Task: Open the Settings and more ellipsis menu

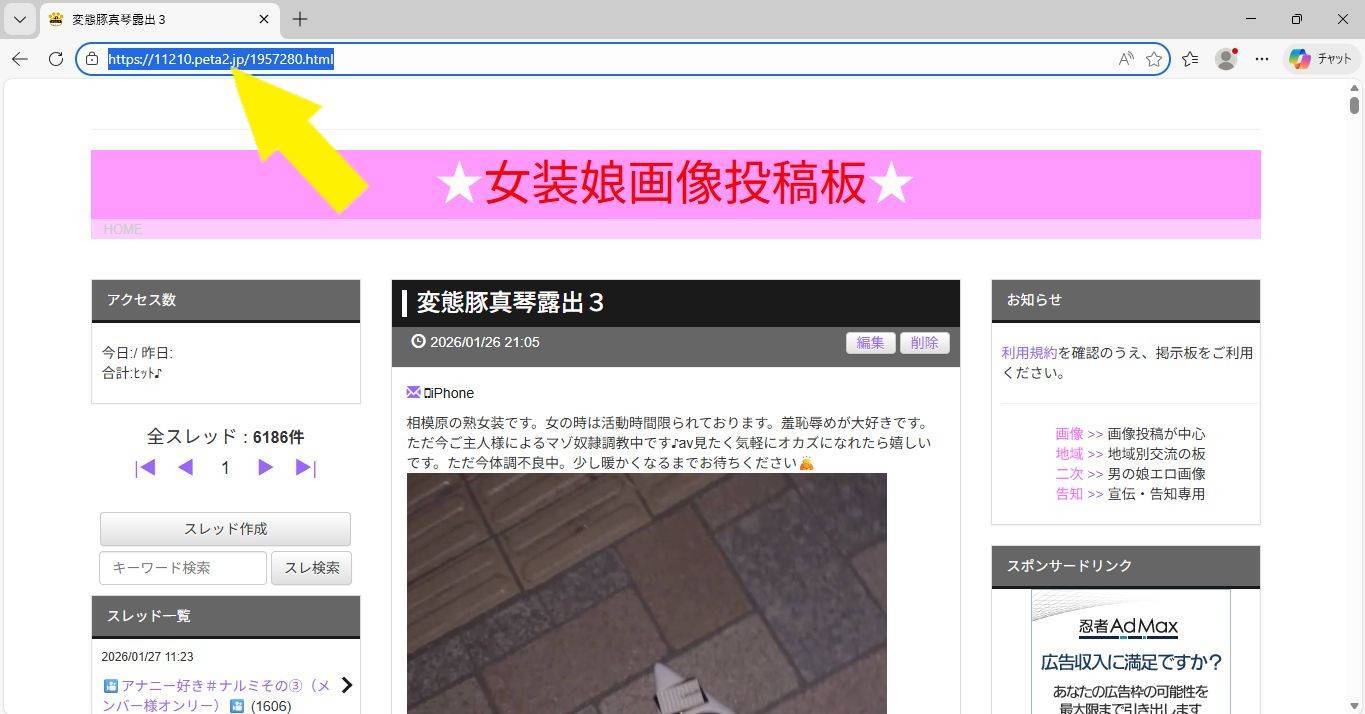Action: coord(1262,59)
